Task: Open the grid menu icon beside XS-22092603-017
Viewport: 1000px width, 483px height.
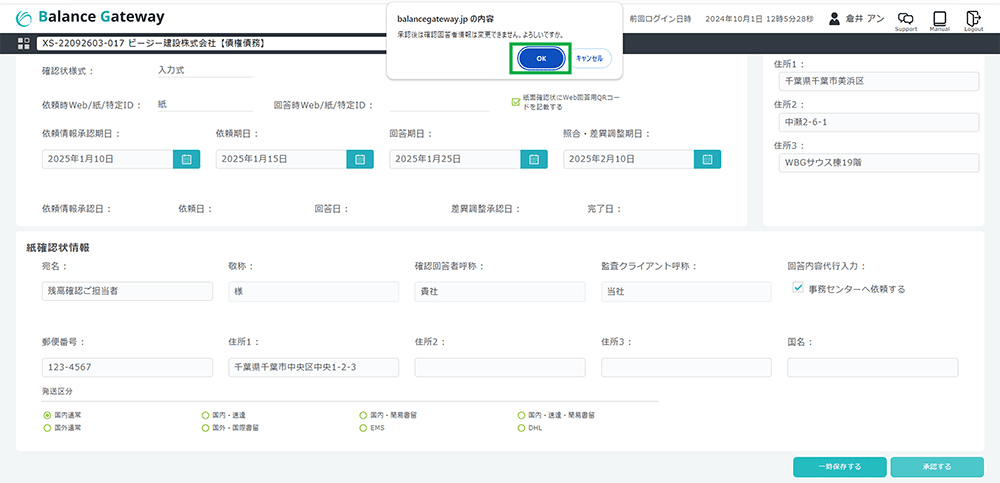Action: pyautogui.click(x=24, y=44)
